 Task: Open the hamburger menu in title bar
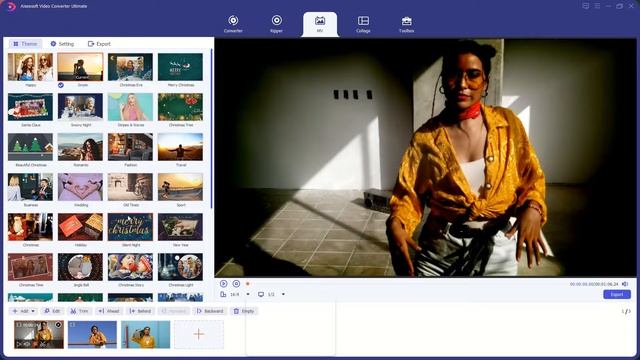(597, 6)
